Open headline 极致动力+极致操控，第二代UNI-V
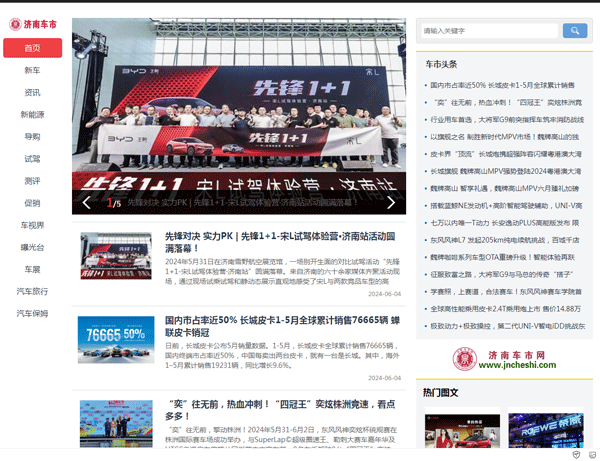Image resolution: width=600 pixels, height=461 pixels. click(x=507, y=326)
